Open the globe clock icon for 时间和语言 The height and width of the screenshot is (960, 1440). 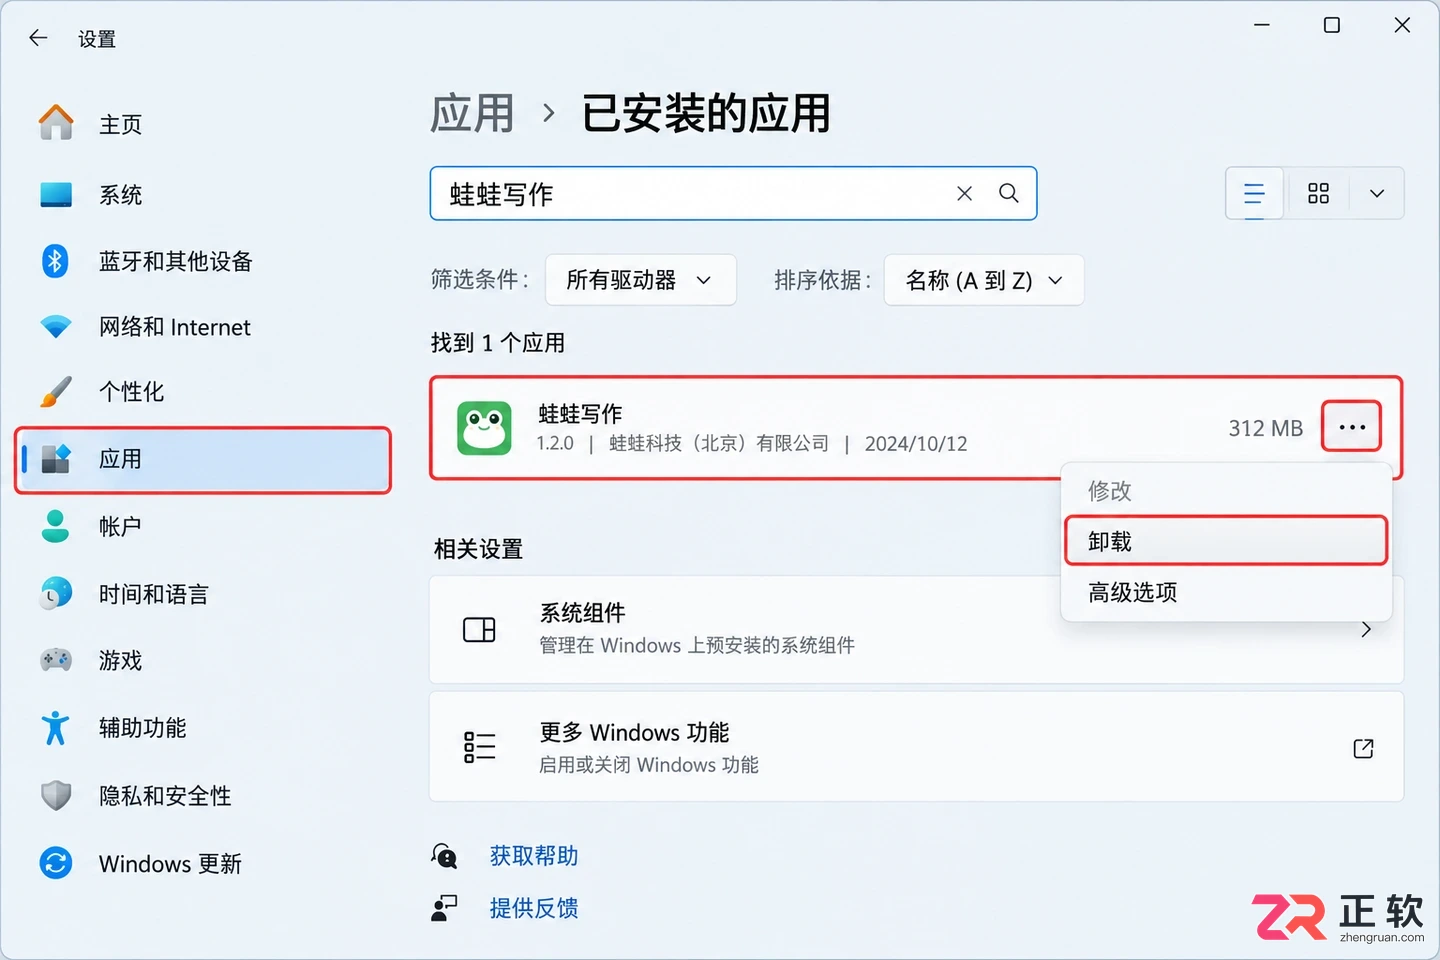[x=56, y=593]
